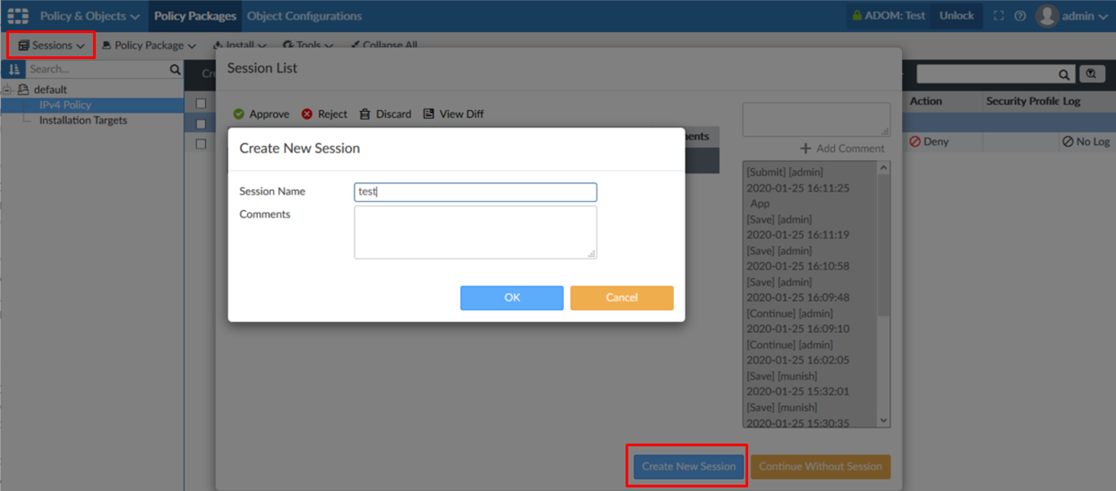Switch to Object Configurations tab

(304, 16)
